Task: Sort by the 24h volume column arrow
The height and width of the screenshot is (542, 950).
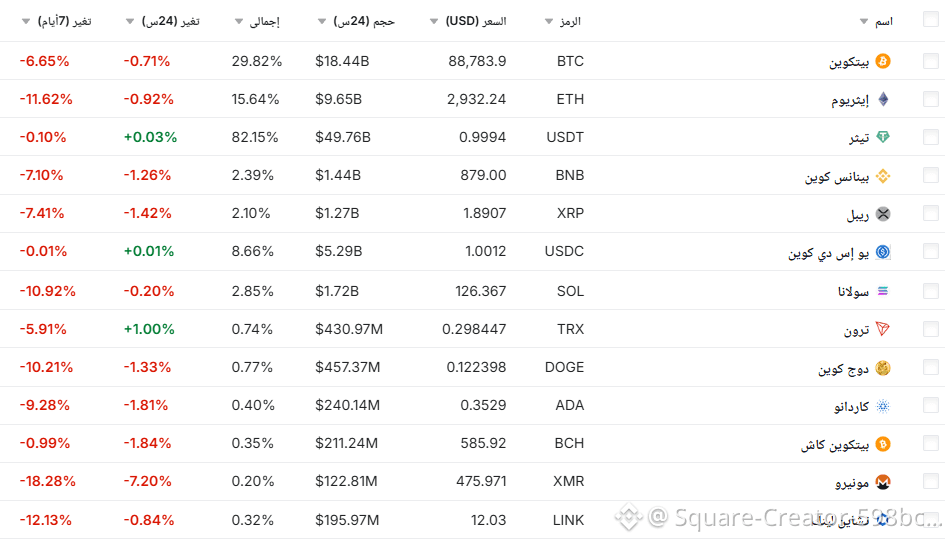Action: (x=322, y=21)
